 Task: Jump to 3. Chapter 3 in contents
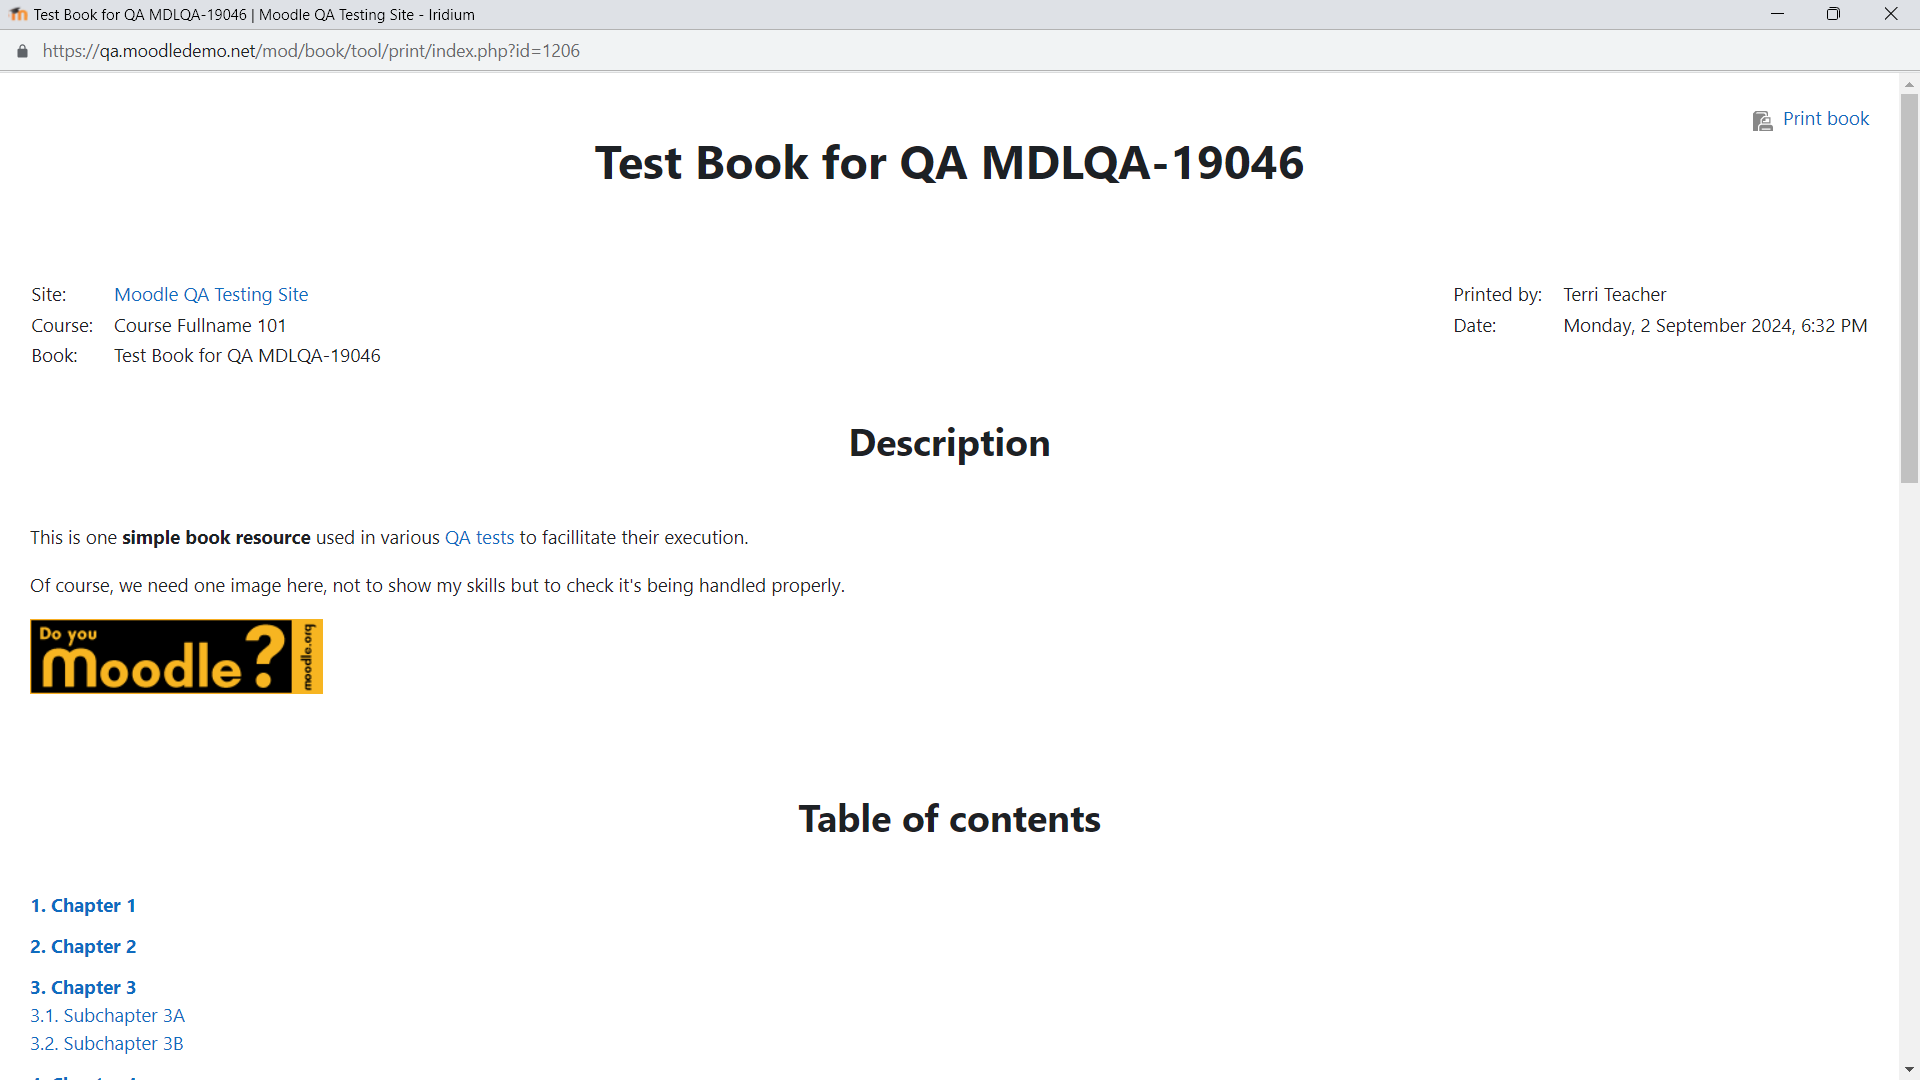83,987
